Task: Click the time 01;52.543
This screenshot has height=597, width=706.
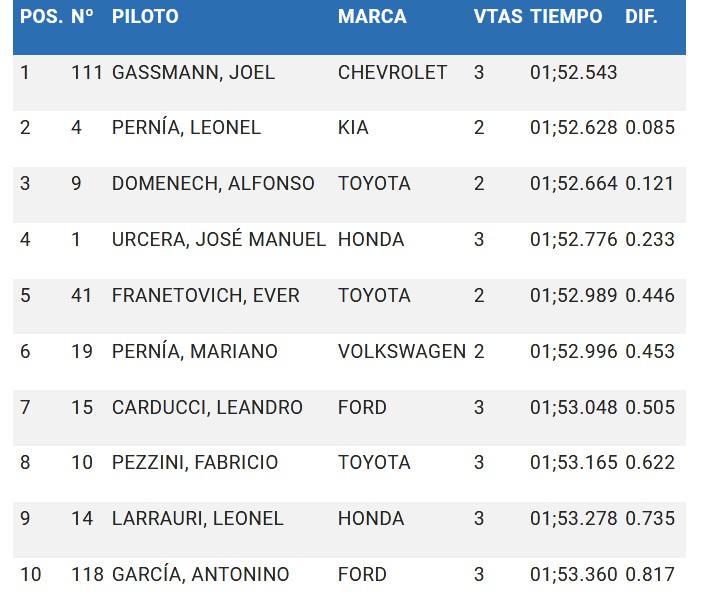Action: pos(573,73)
